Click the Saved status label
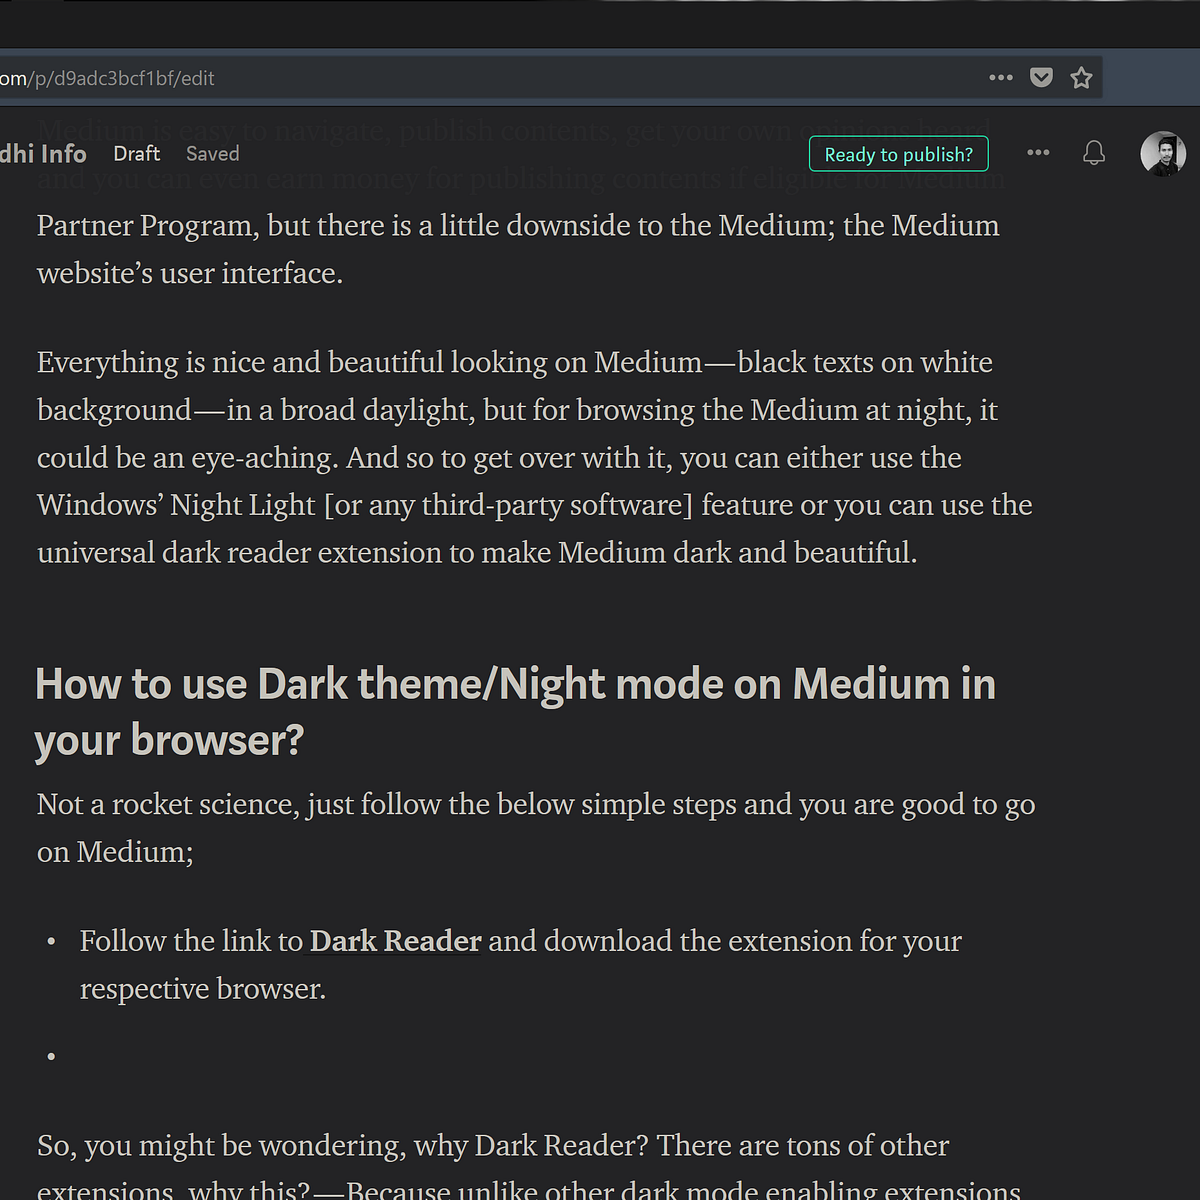This screenshot has height=1200, width=1200. click(x=213, y=154)
